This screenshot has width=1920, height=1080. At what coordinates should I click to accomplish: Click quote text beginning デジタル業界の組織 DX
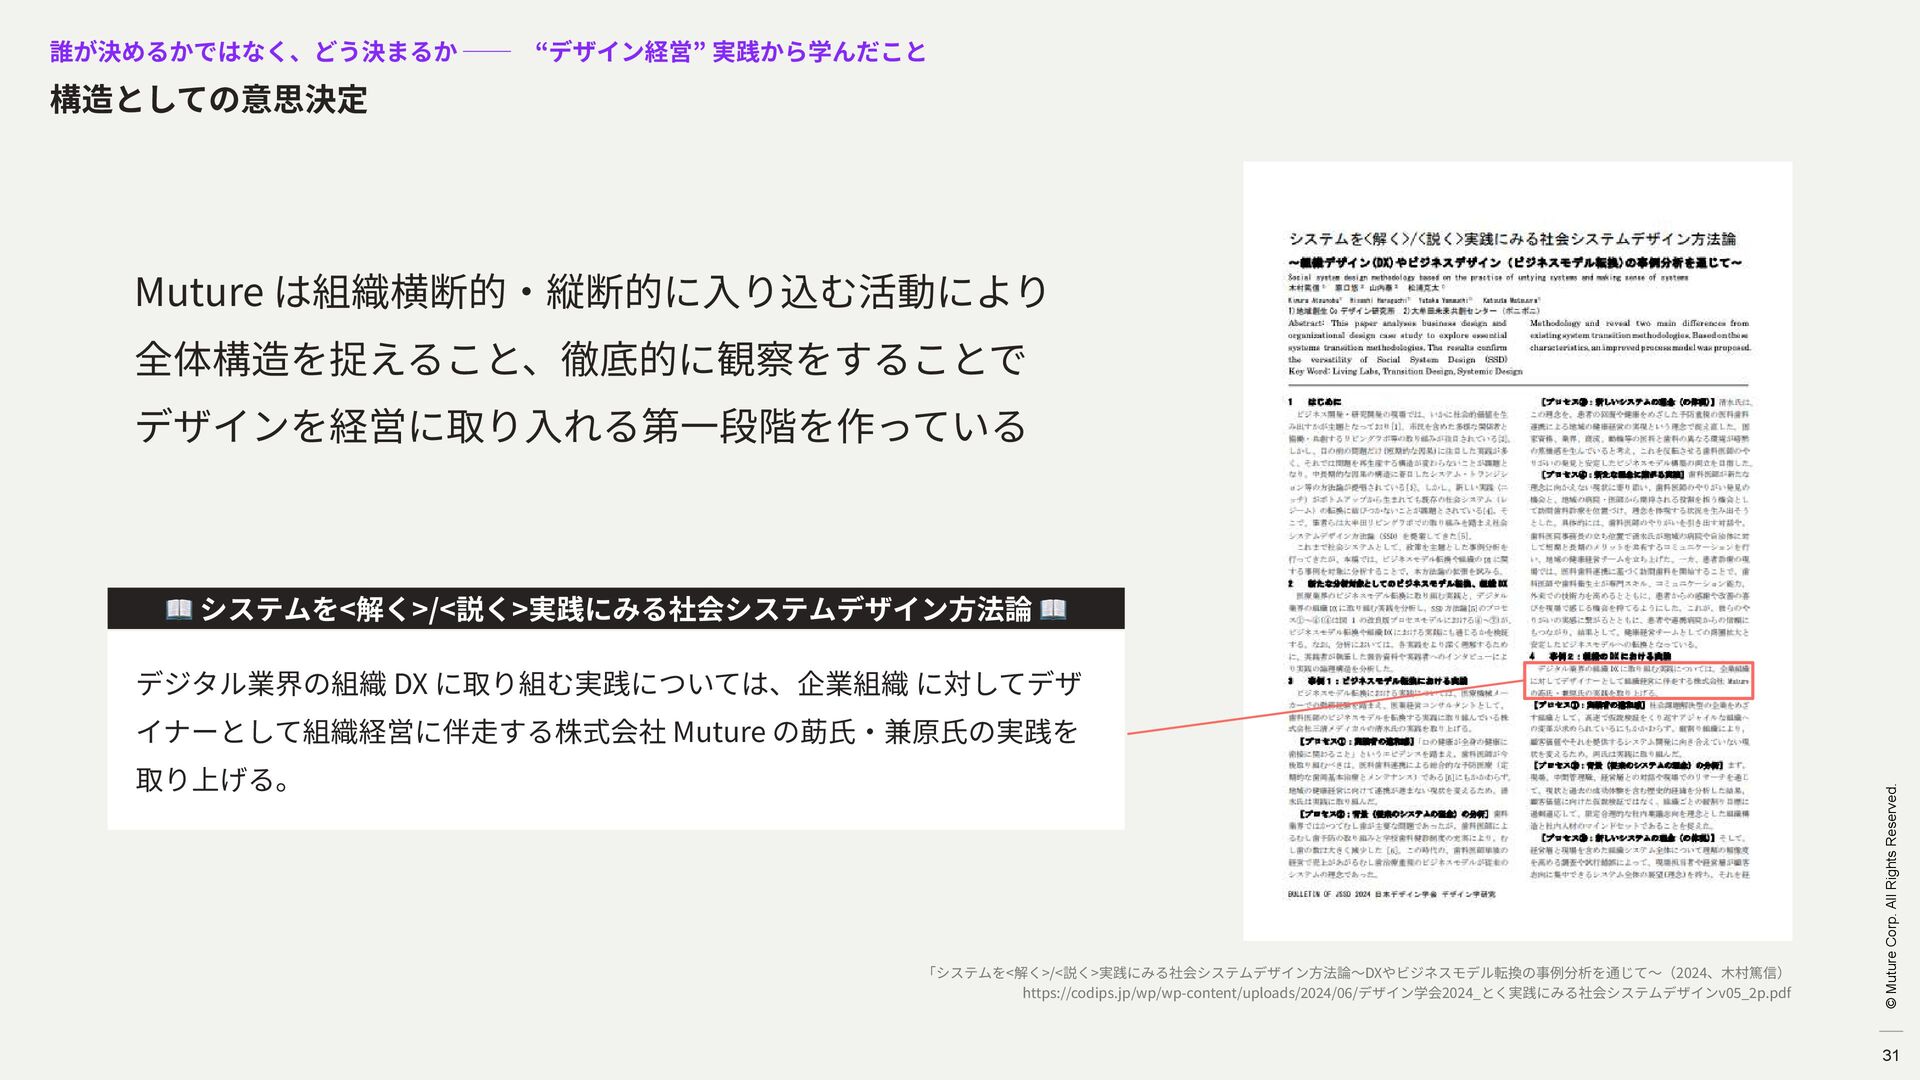pos(608,684)
